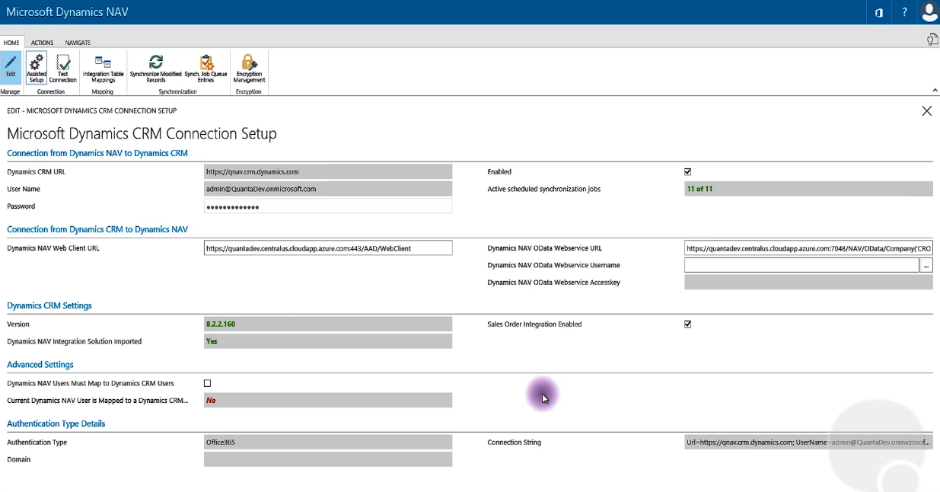Toggle the Enabled checkbox
Image resolution: width=940 pixels, height=492 pixels.
688,171
